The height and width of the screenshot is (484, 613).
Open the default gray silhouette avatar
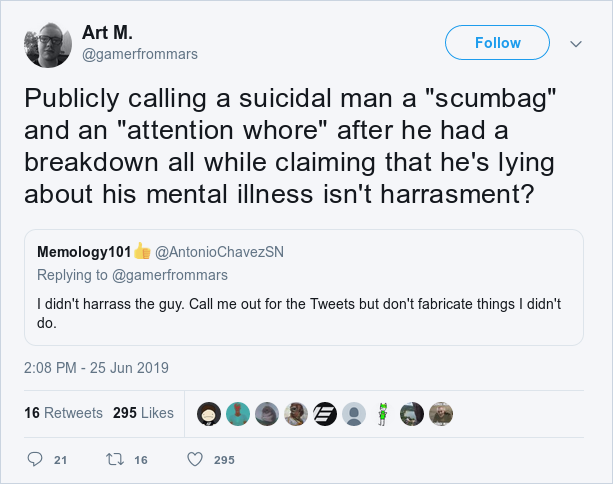click(x=354, y=414)
